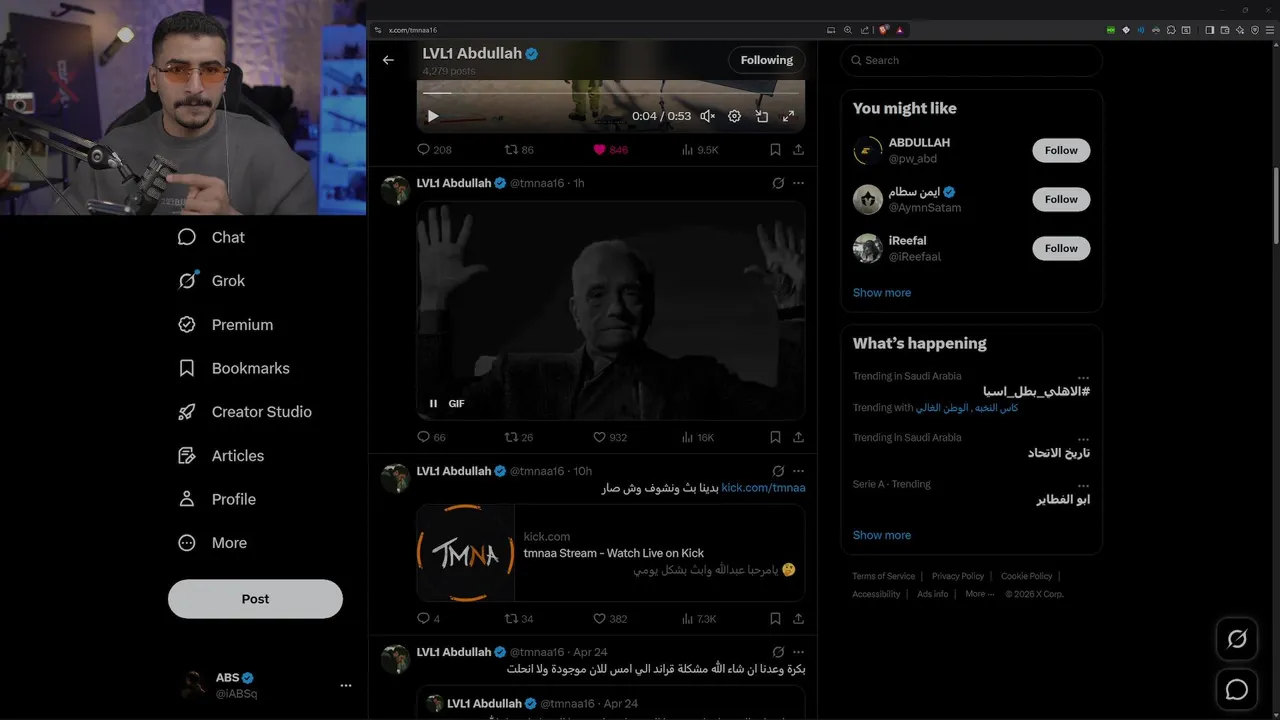Unlike the post with 846 likes
The height and width of the screenshot is (720, 1280).
coord(610,150)
